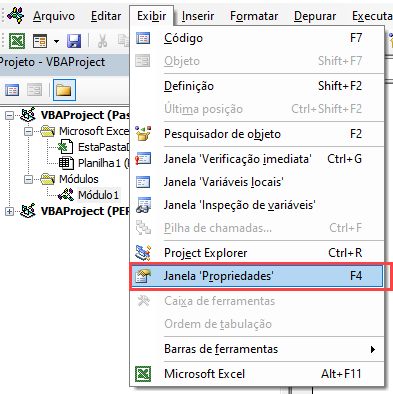Collapse the Módulos folder node
The width and height of the screenshot is (393, 394).
28,179
